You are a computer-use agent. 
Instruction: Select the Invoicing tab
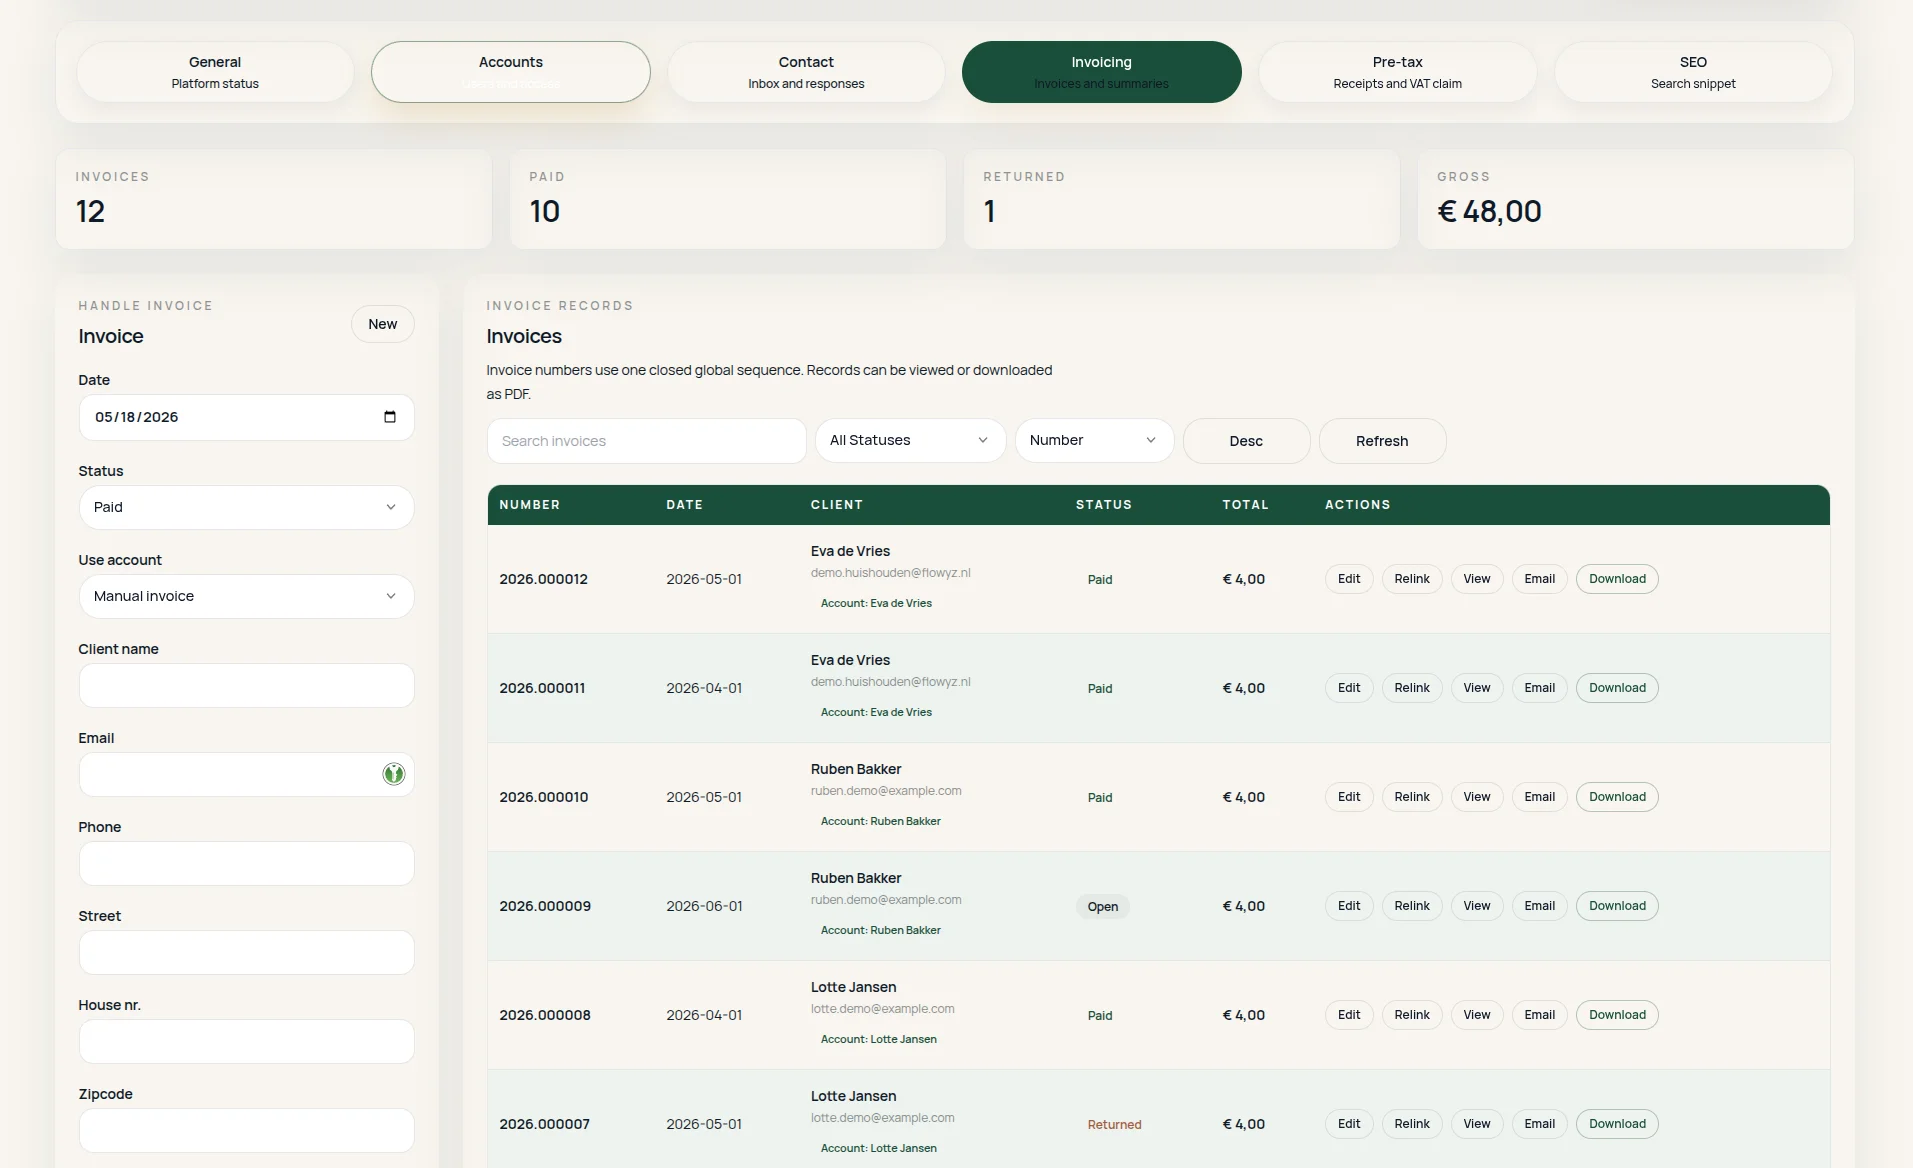[1101, 72]
